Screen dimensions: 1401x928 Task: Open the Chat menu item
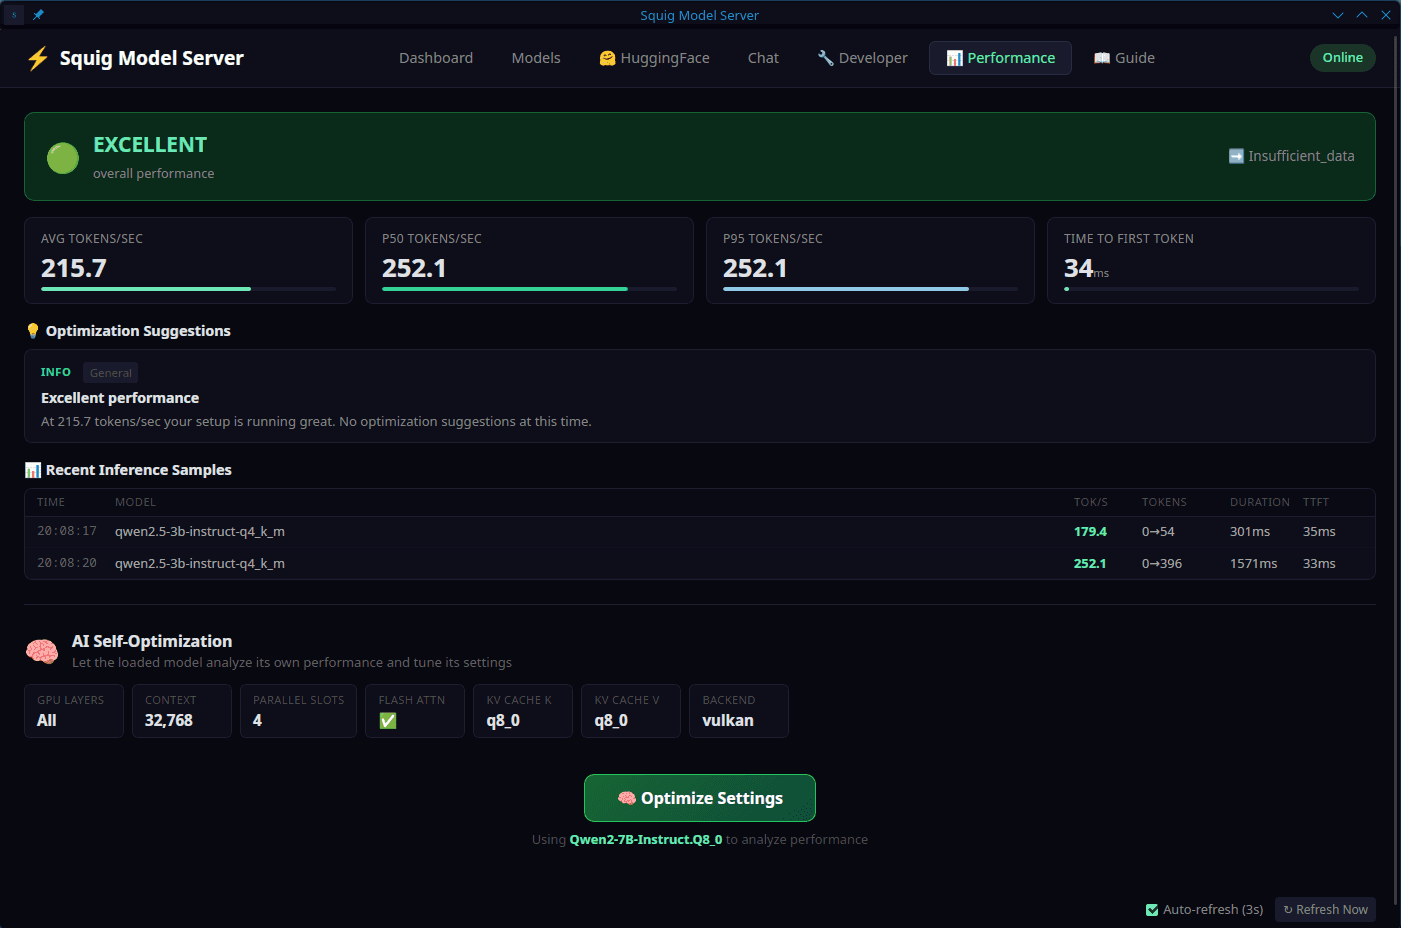[x=763, y=57]
